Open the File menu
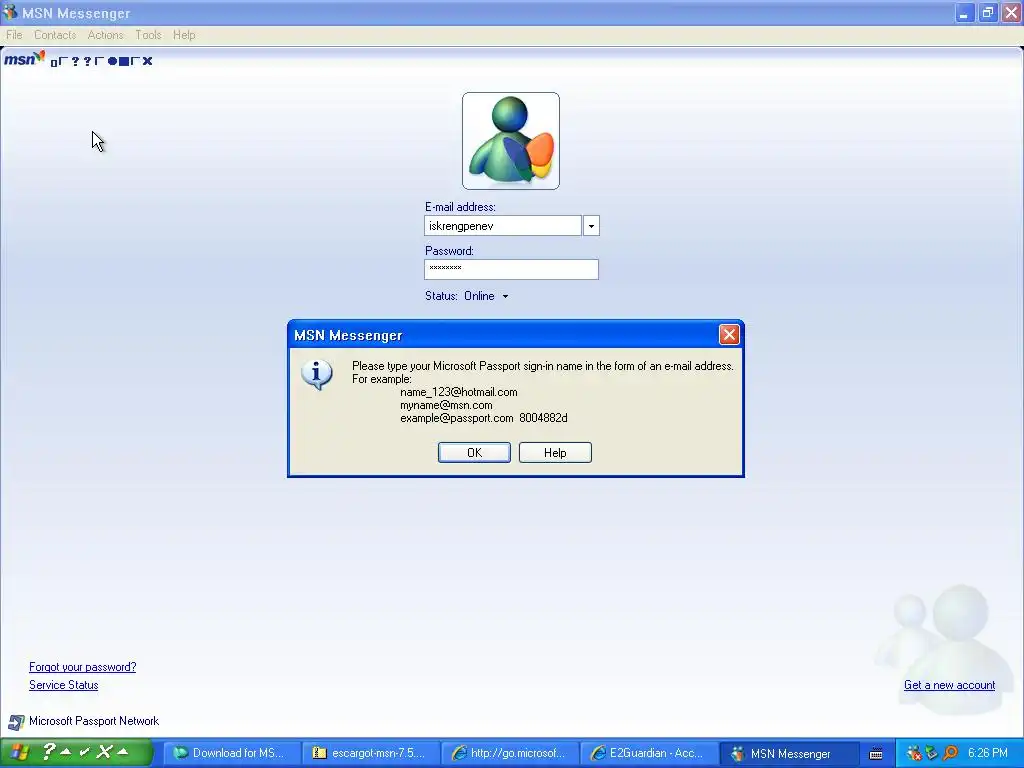The height and width of the screenshot is (768, 1024). click(x=14, y=35)
